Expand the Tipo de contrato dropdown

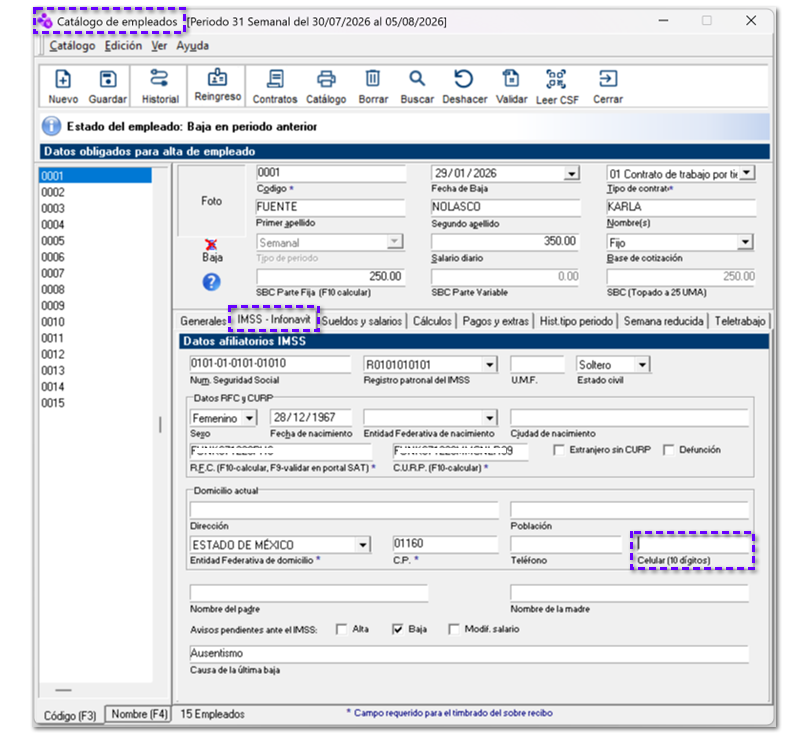coord(747,173)
